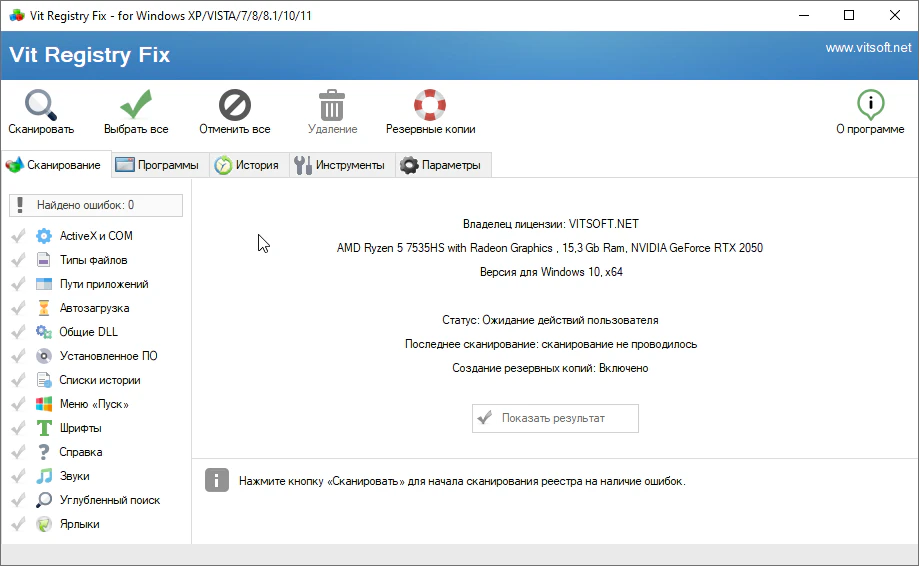Toggle the checkmark for Углубленный поиск
919x566 pixels.
coord(18,500)
